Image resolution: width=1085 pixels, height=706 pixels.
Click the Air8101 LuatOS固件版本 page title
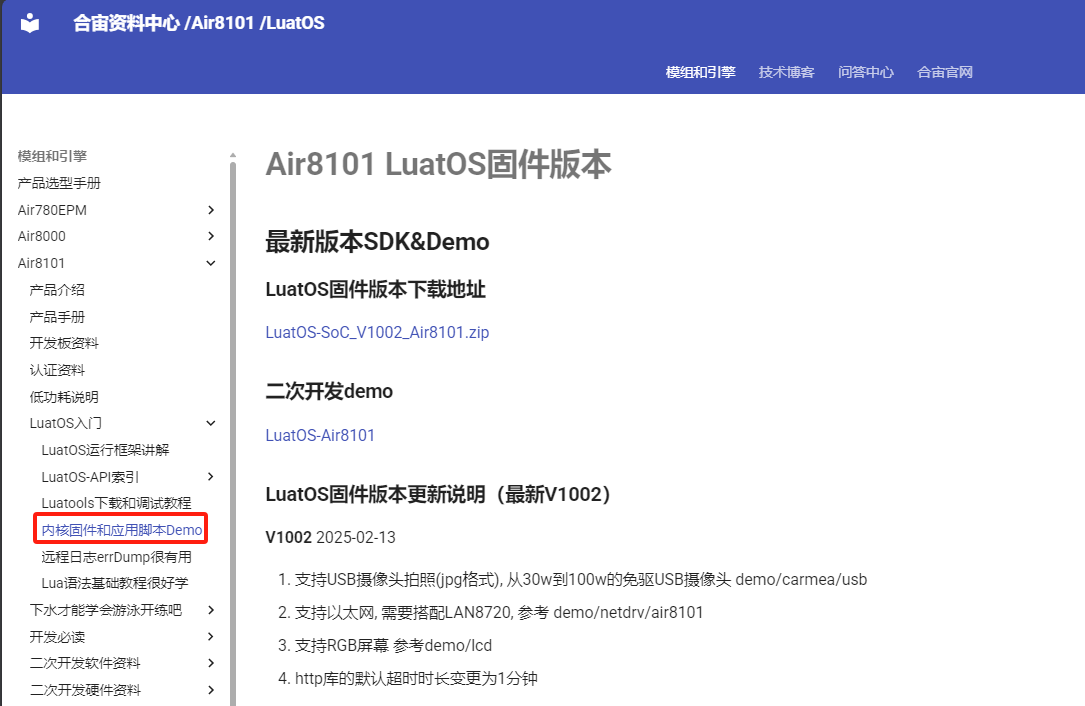[438, 165]
